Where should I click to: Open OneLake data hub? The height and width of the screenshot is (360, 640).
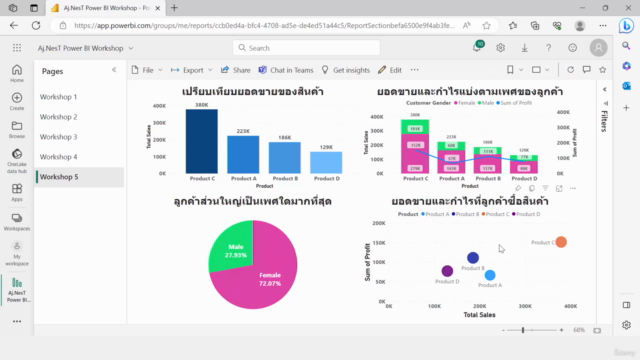coord(17,161)
